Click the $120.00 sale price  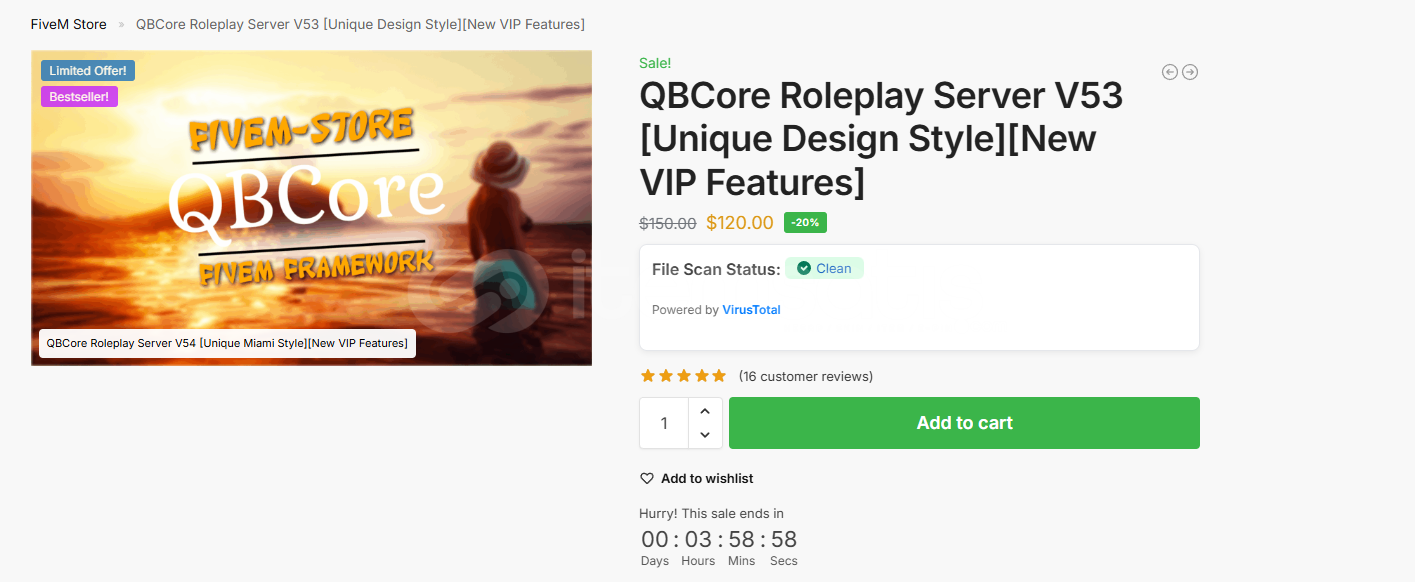pos(740,223)
